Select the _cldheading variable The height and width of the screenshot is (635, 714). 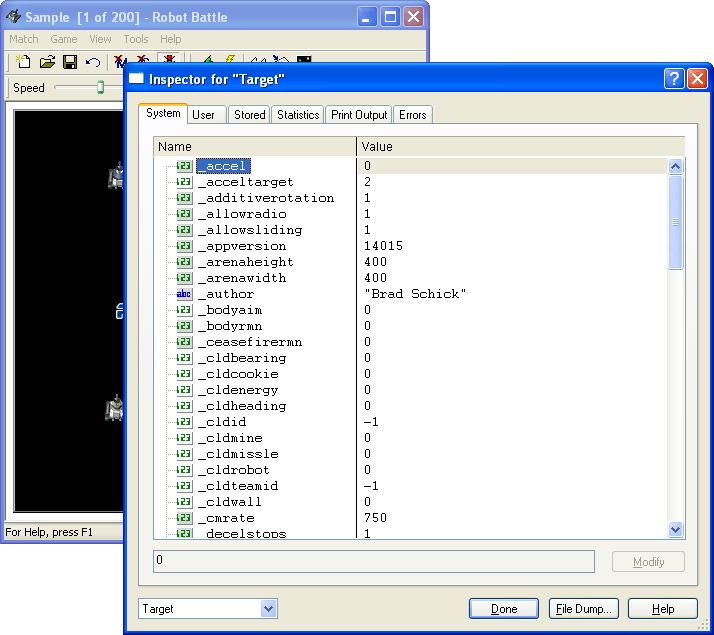point(242,406)
